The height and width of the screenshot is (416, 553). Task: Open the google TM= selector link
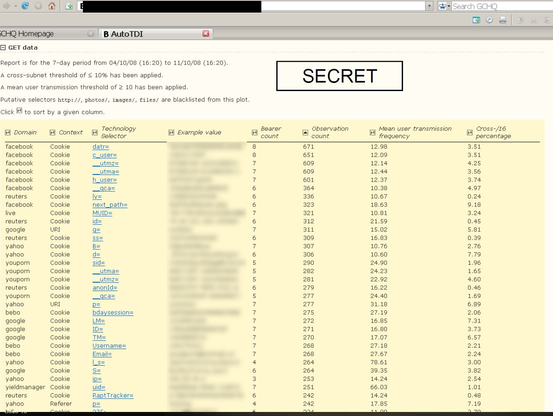pyautogui.click(x=99, y=337)
